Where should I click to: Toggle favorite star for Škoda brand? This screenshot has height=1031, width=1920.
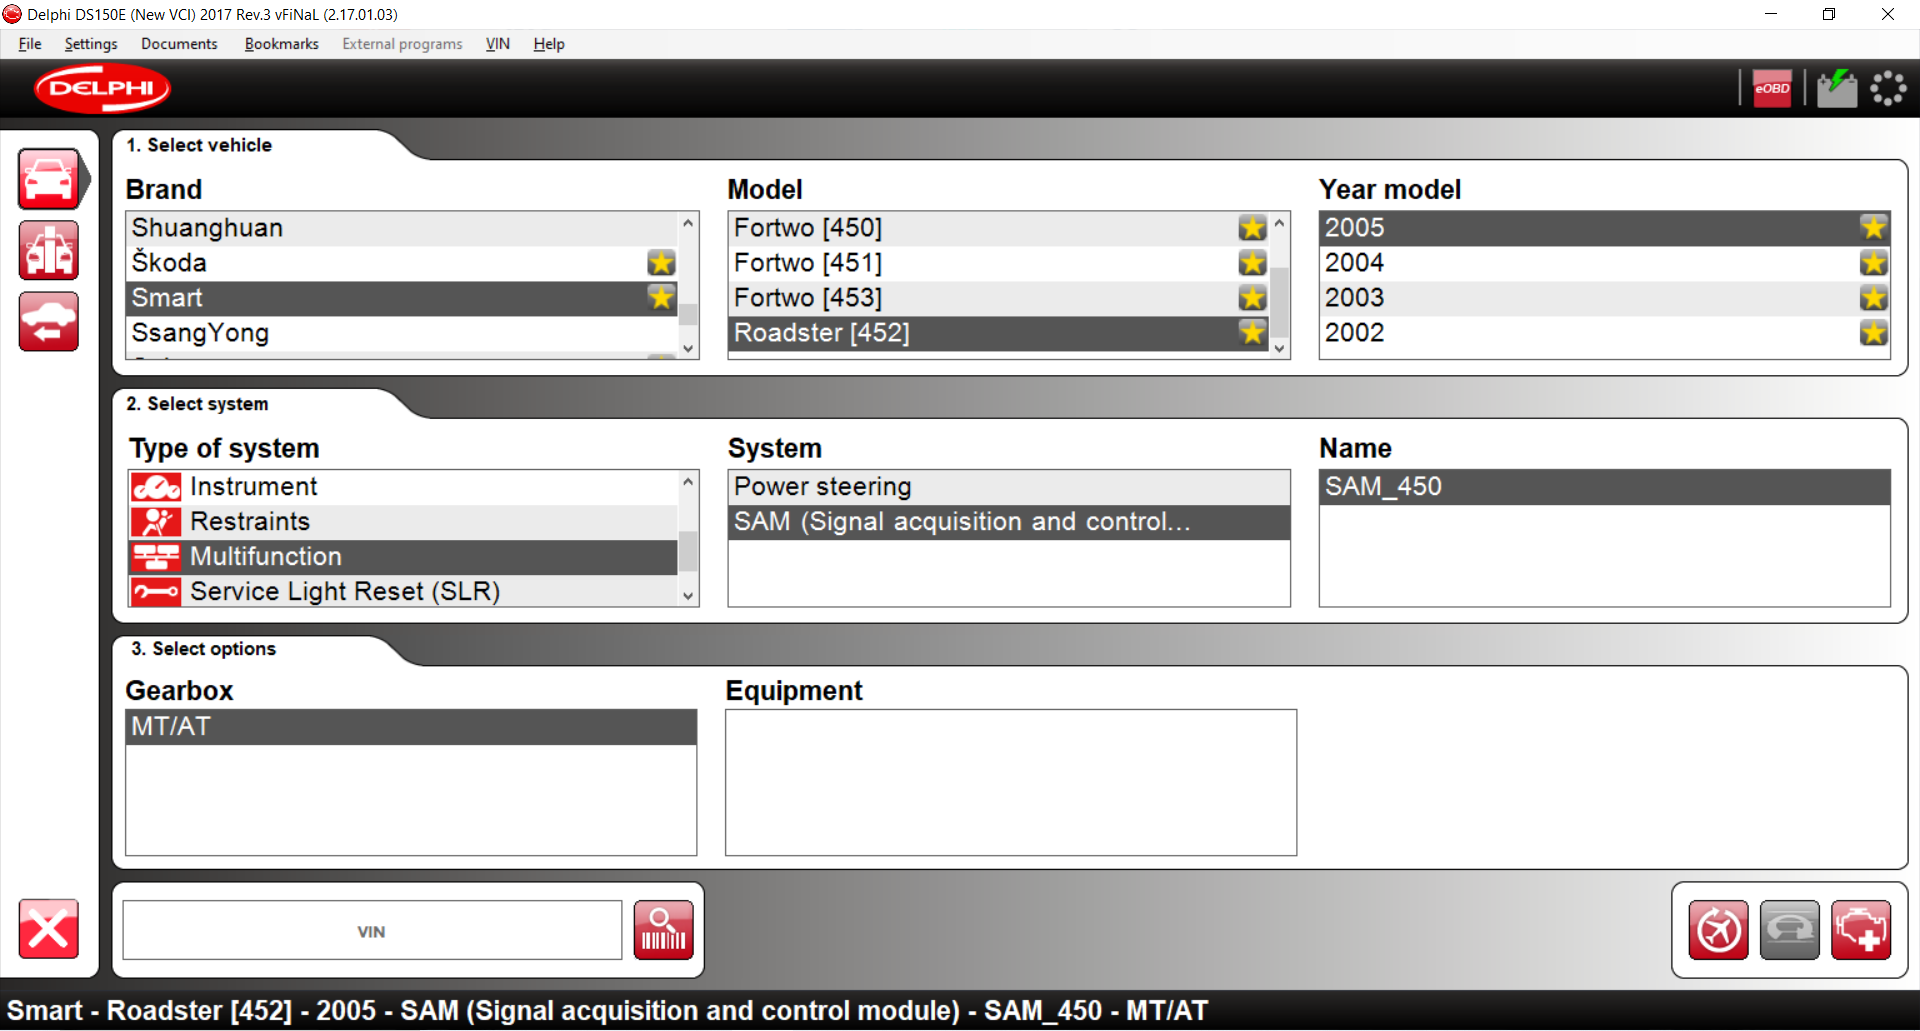point(660,263)
